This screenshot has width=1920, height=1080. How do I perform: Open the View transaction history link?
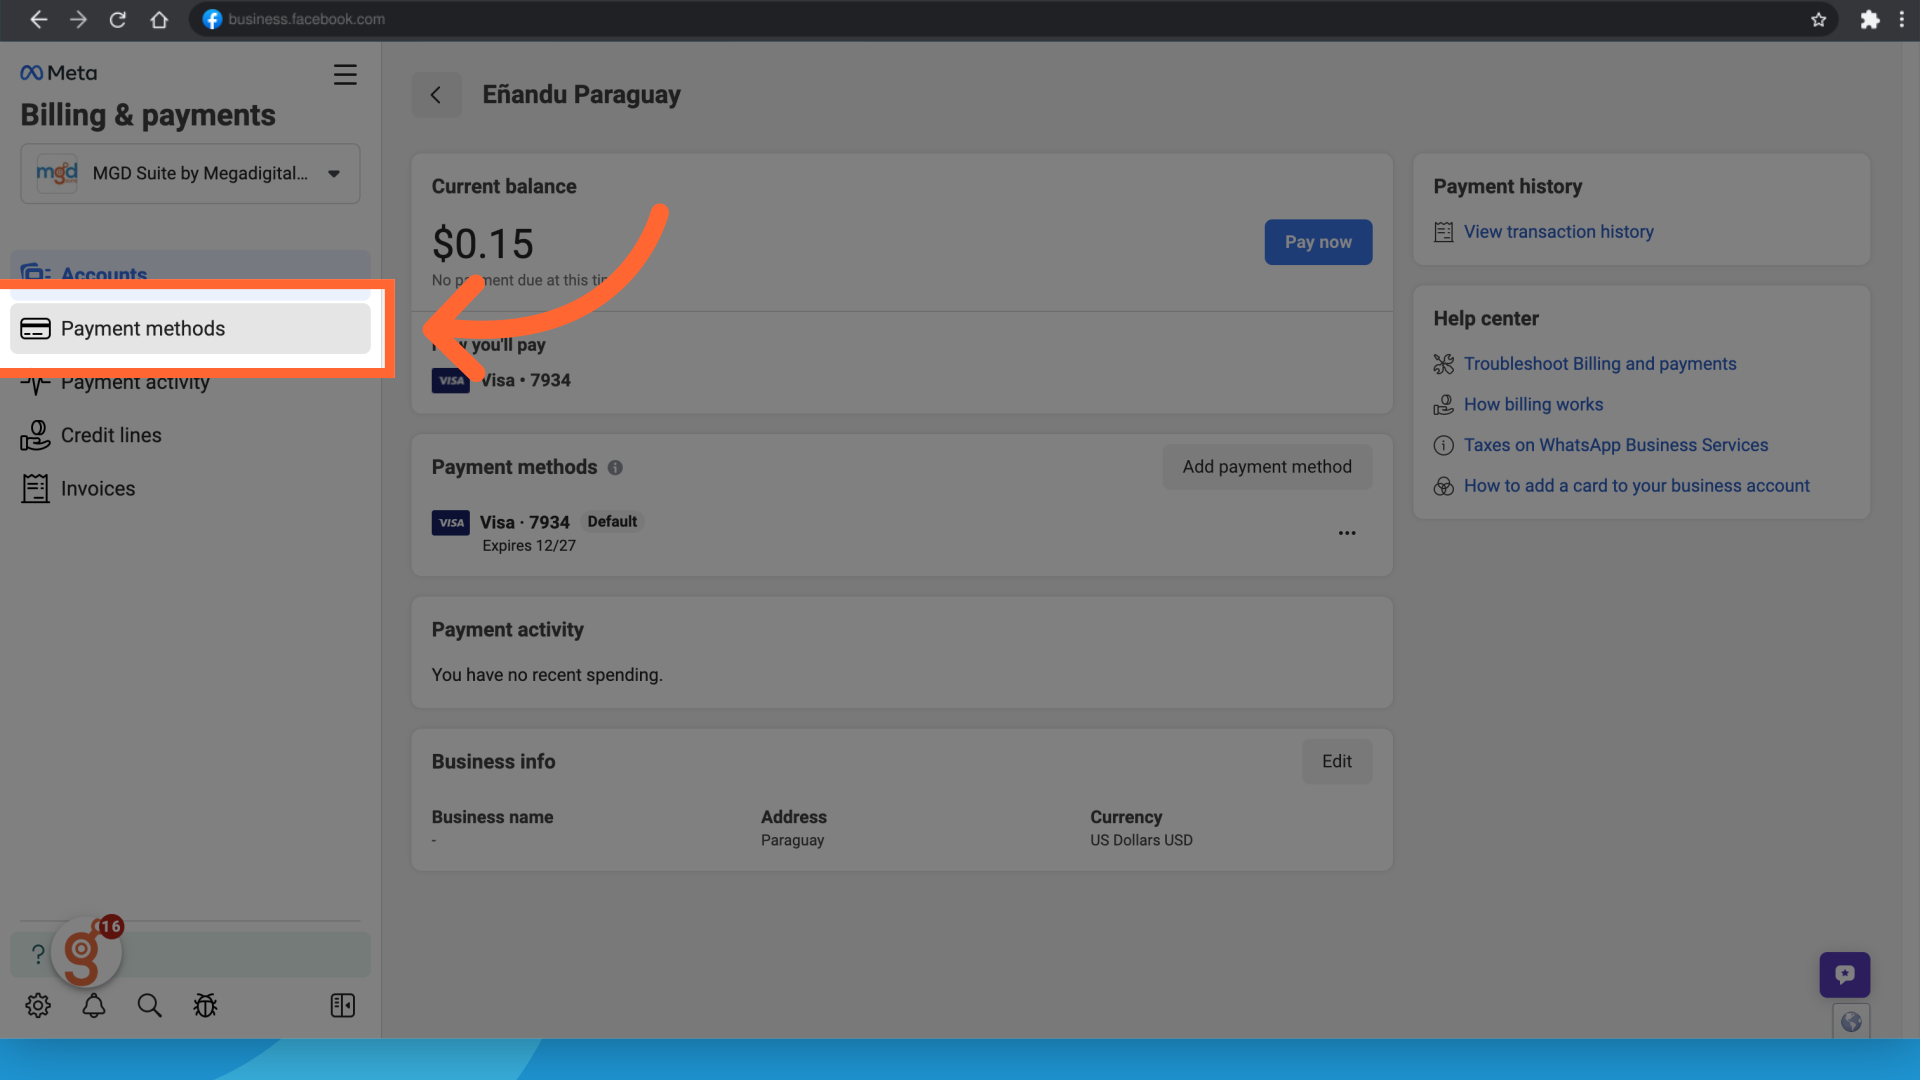click(1558, 232)
